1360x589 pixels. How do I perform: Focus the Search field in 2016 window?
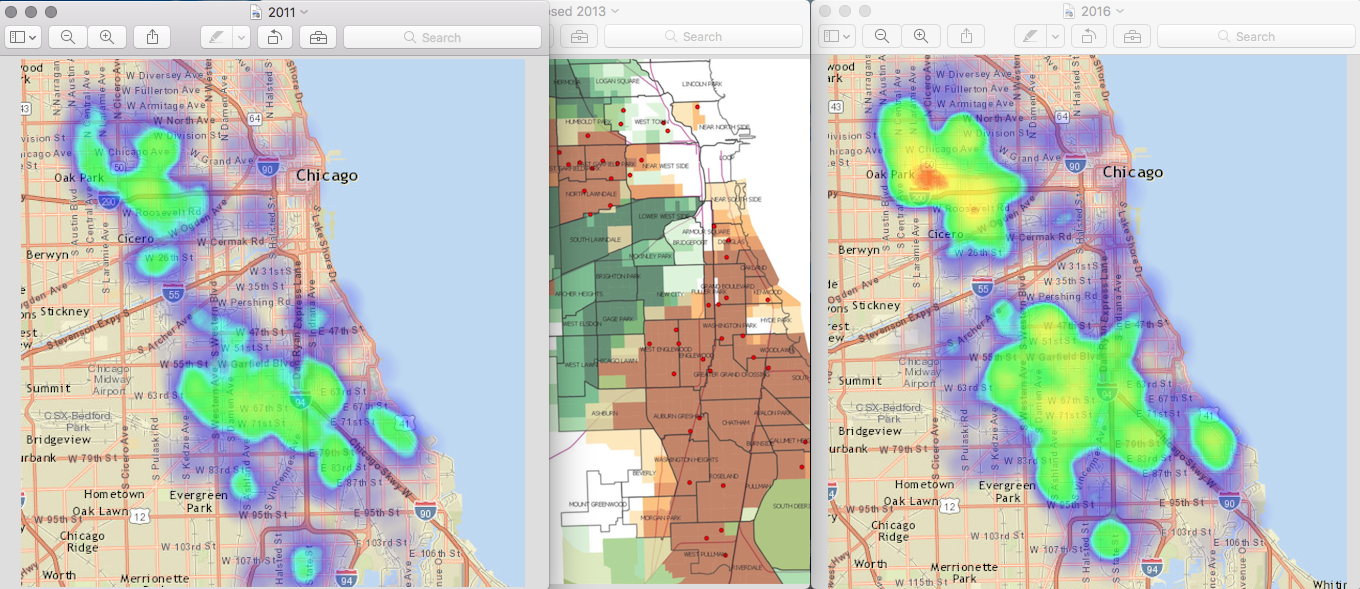[x=1256, y=36]
